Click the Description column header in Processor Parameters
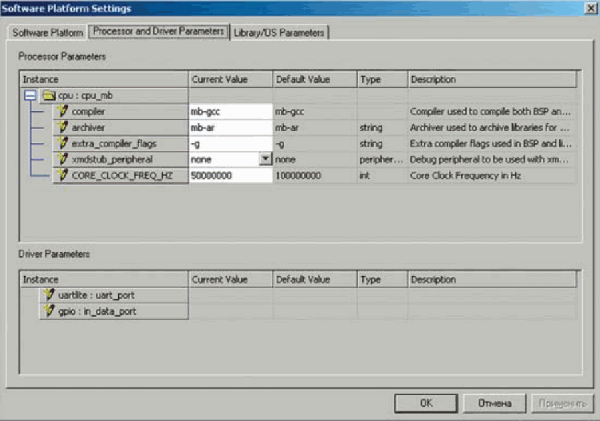Screen dimensions: 600x421 (490, 79)
